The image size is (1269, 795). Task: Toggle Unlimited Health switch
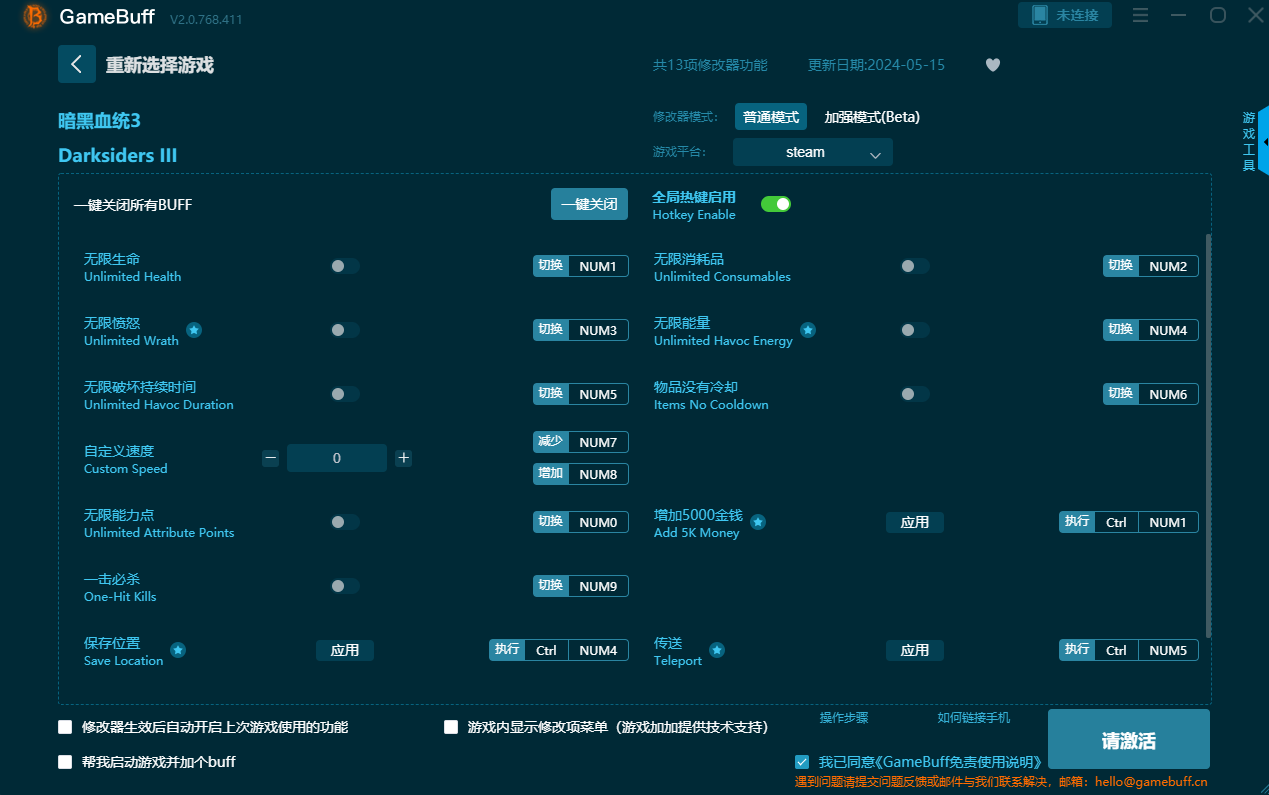(x=345, y=266)
